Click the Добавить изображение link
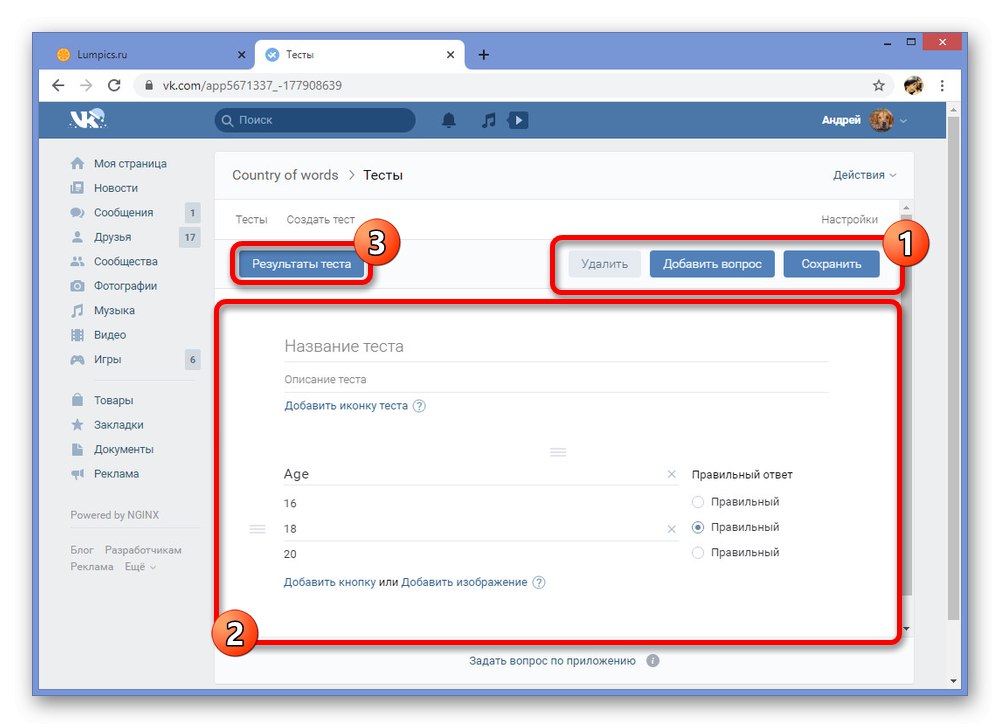This screenshot has height=728, width=1000. (464, 583)
